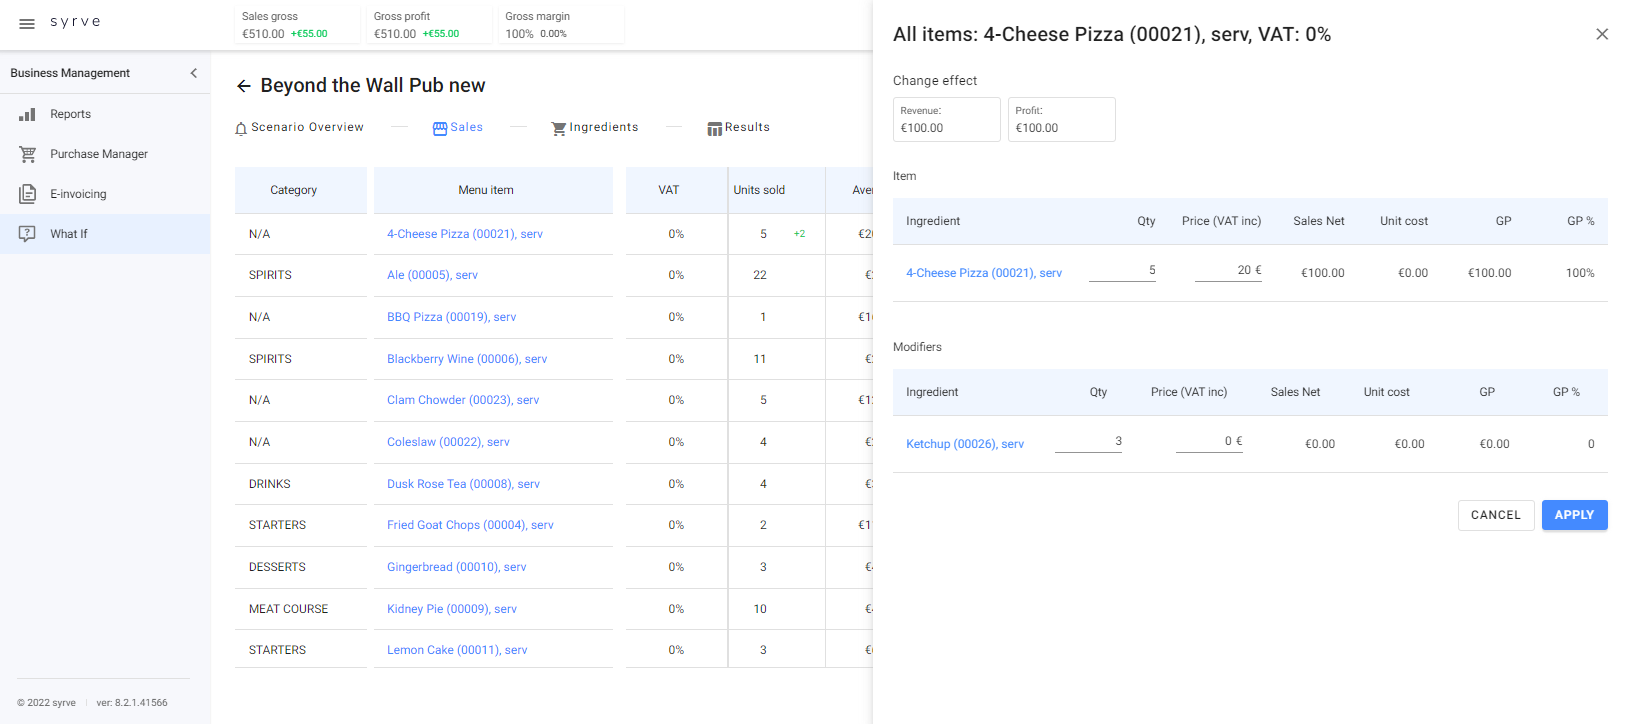Edit the Ketchup modifier quantity field
Viewport: 1625px width, 724px height.
pos(1088,442)
